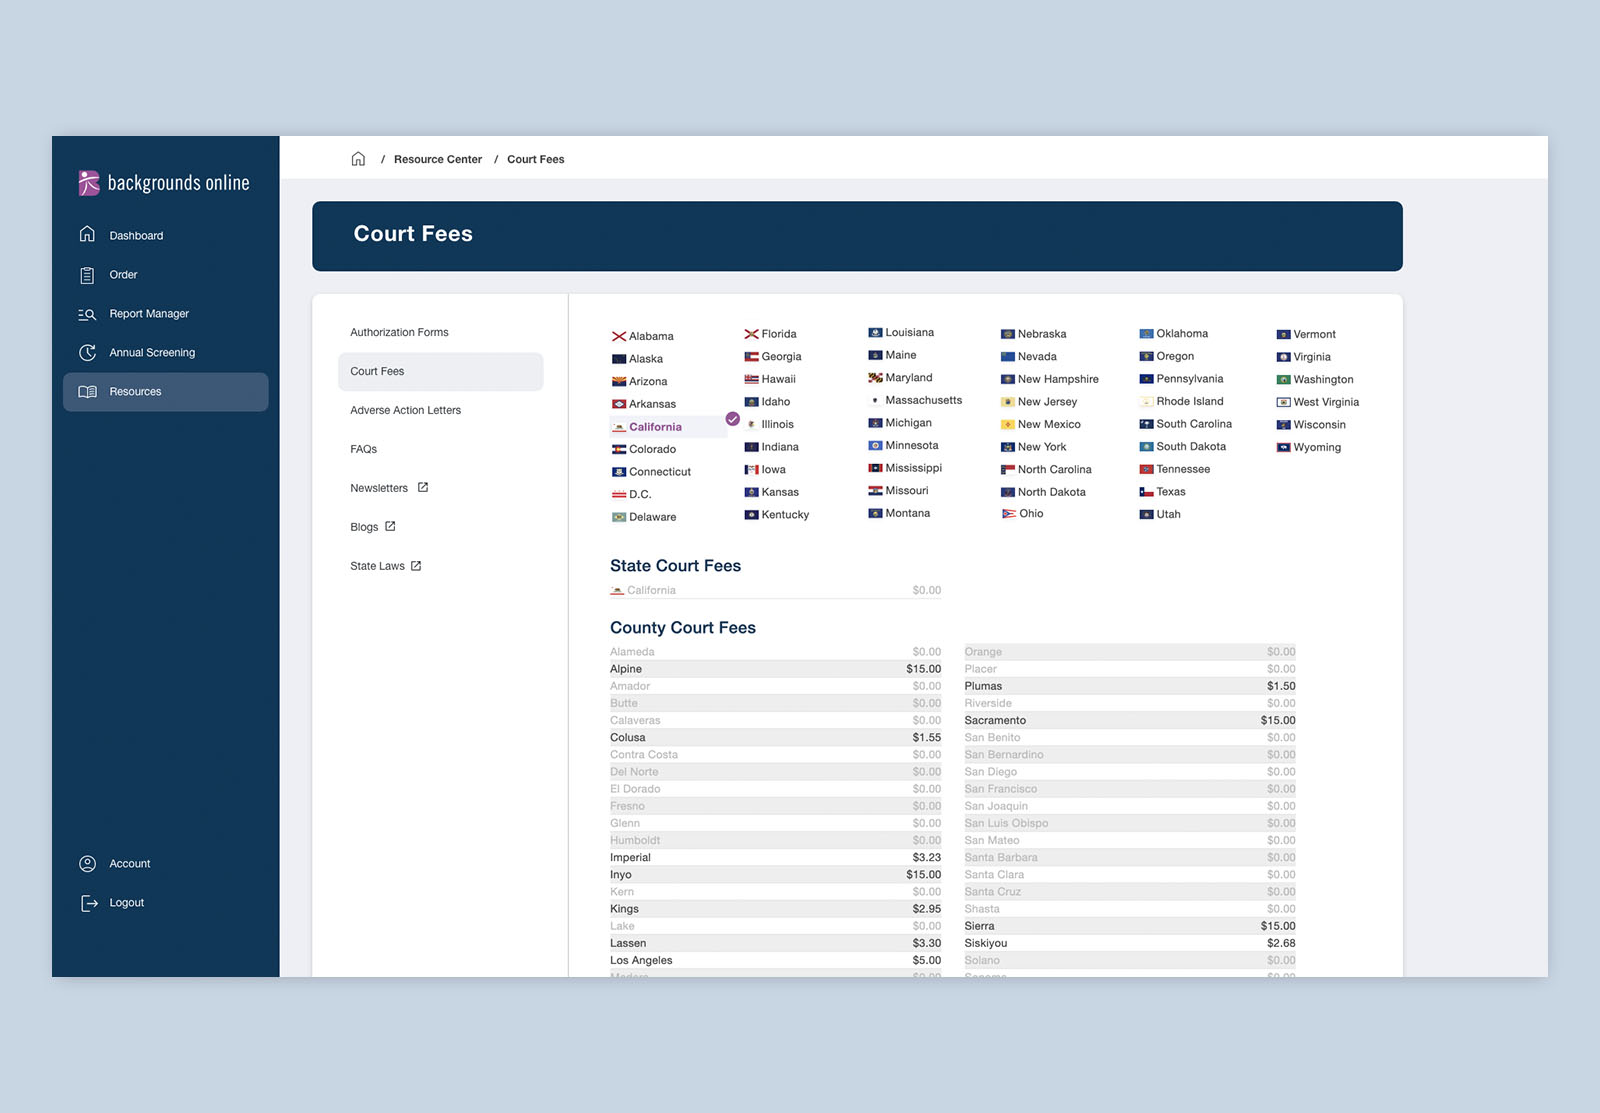Click the Logout arrow icon
Viewport: 1600px width, 1113px height.
pos(89,903)
